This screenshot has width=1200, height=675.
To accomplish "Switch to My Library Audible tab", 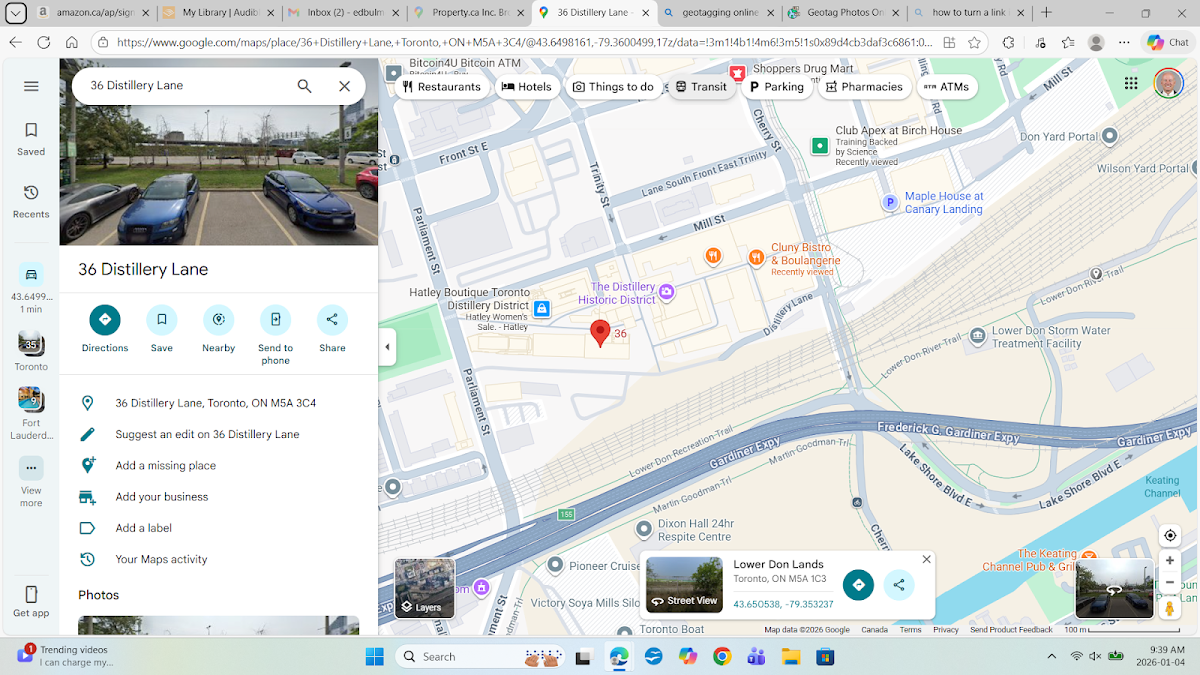I will pos(217,13).
